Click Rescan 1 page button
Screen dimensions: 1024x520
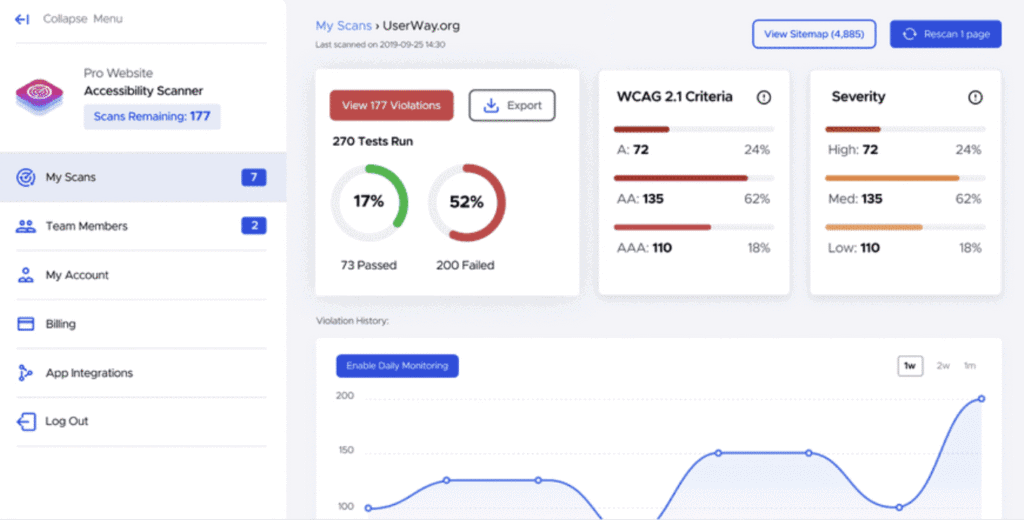pyautogui.click(x=946, y=34)
